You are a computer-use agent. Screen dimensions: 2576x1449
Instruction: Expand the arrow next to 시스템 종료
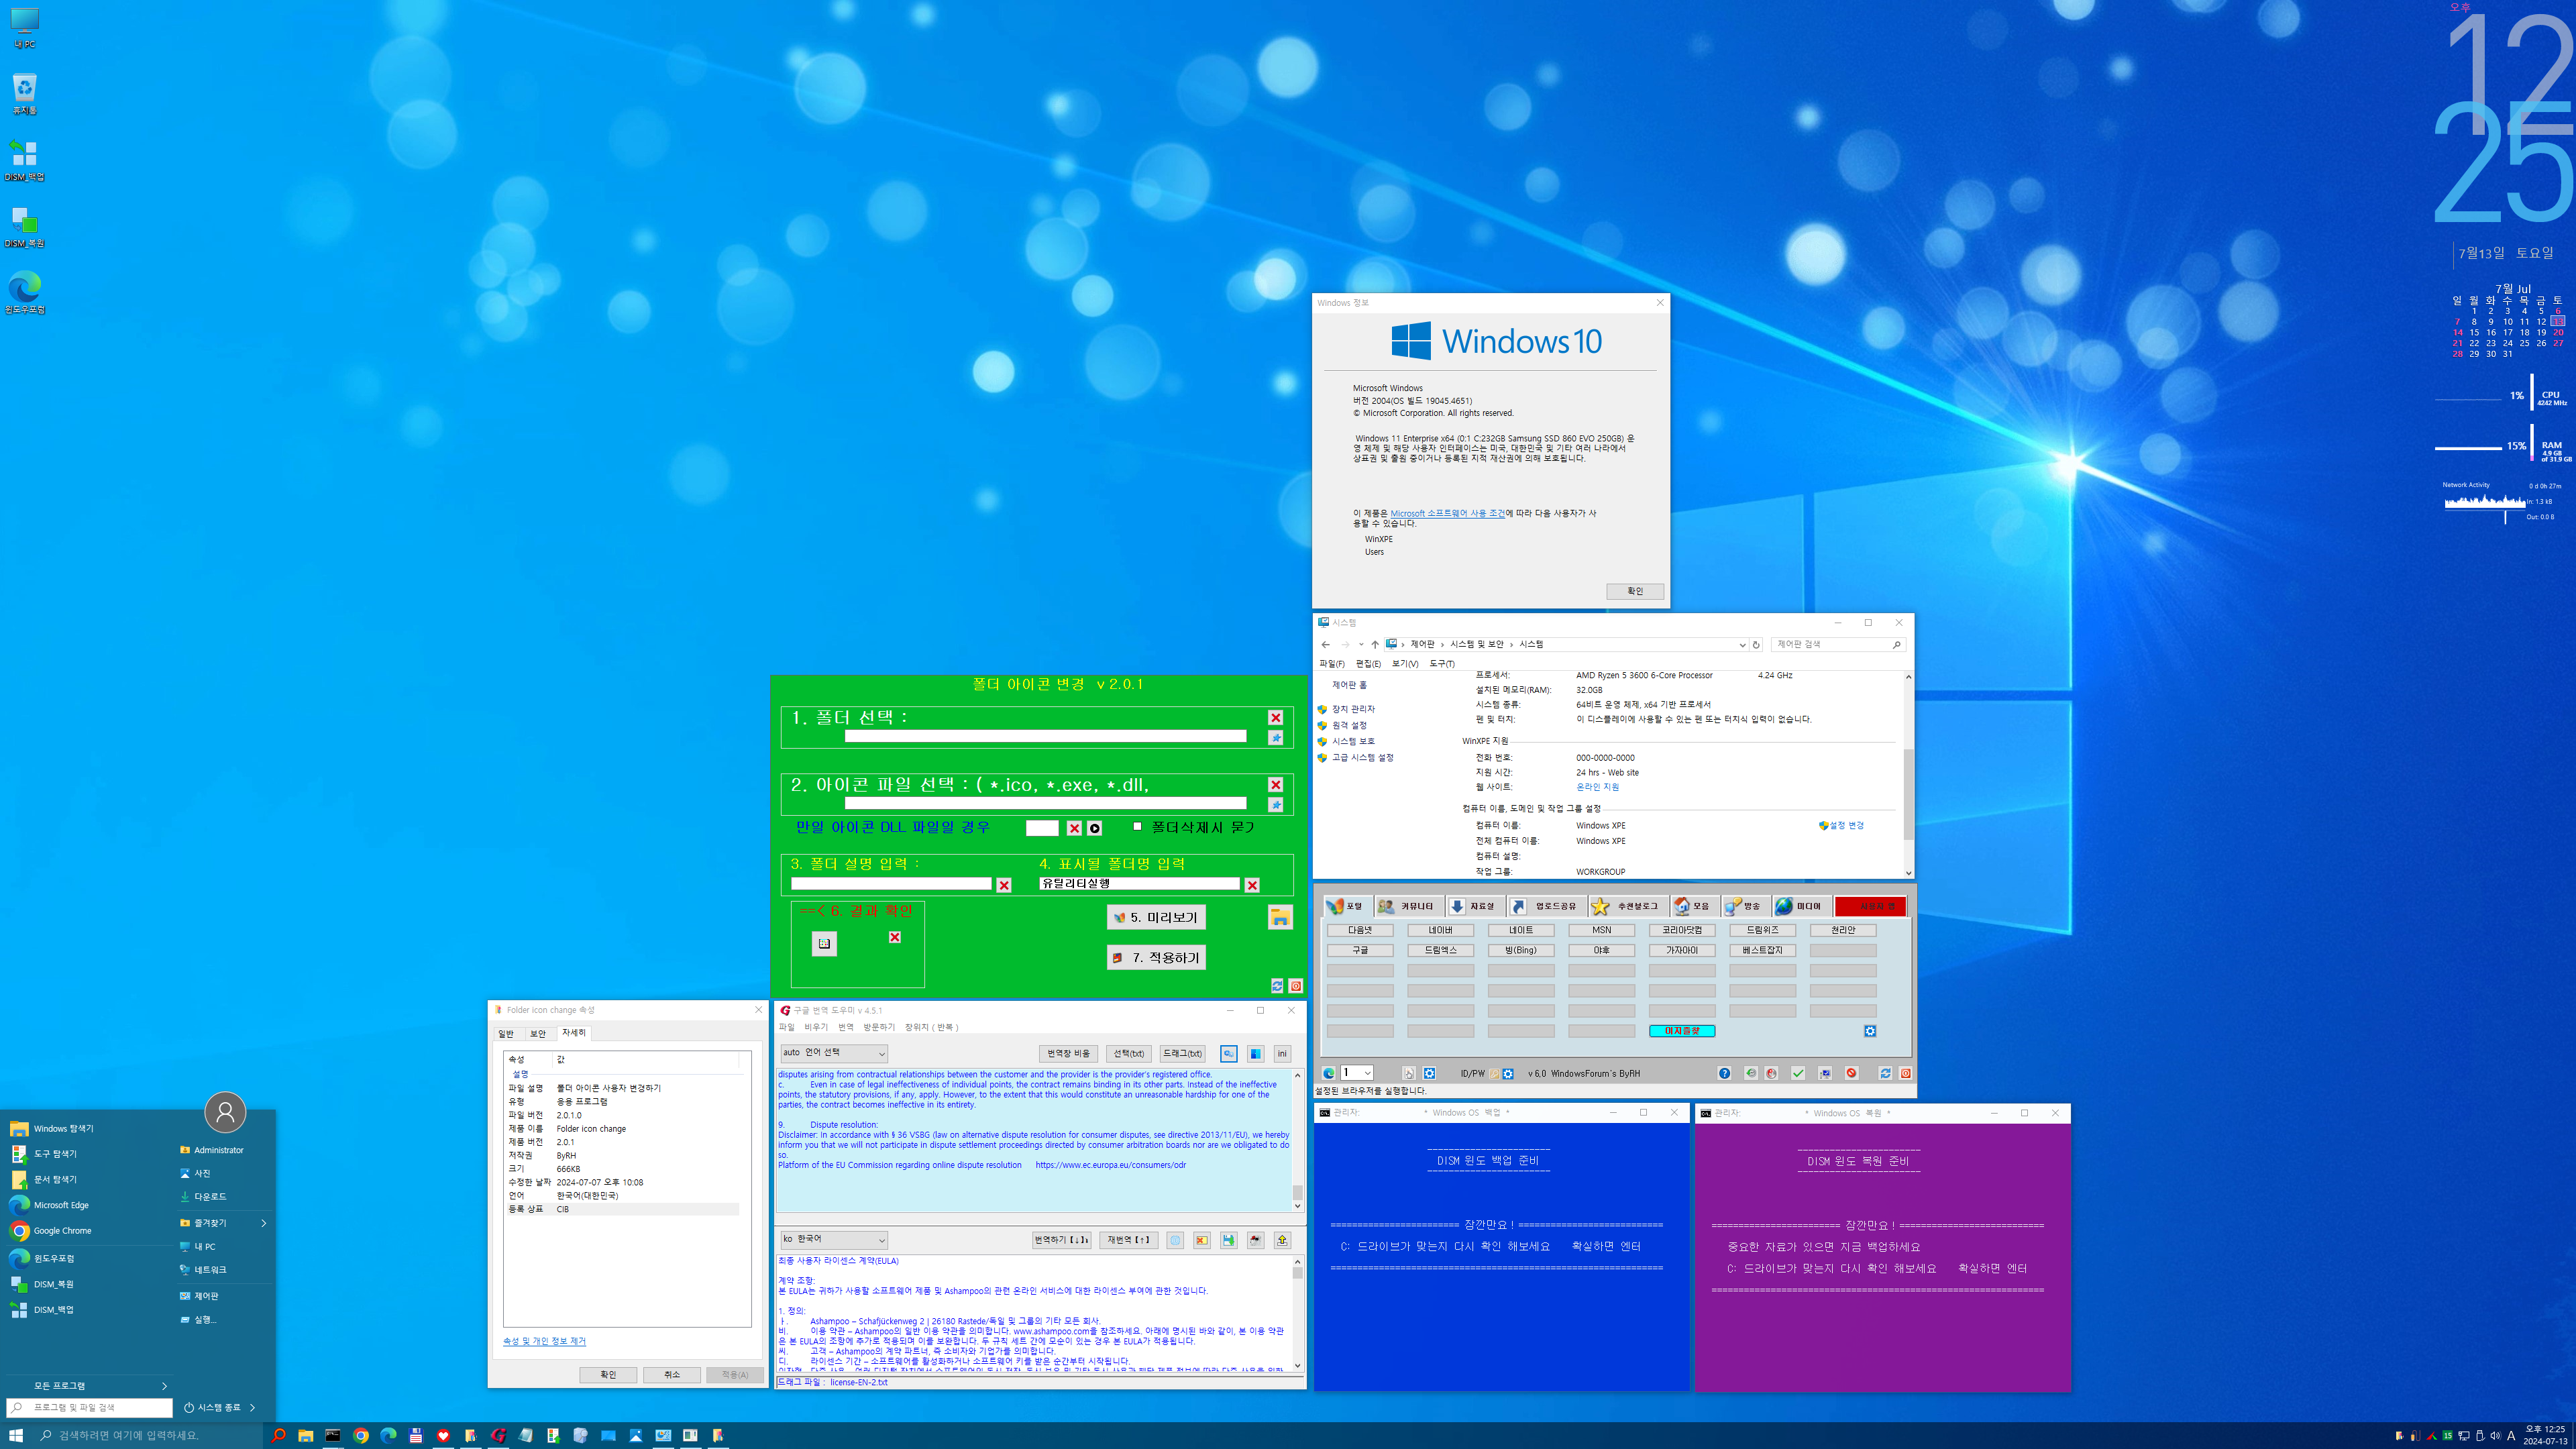tap(253, 1408)
